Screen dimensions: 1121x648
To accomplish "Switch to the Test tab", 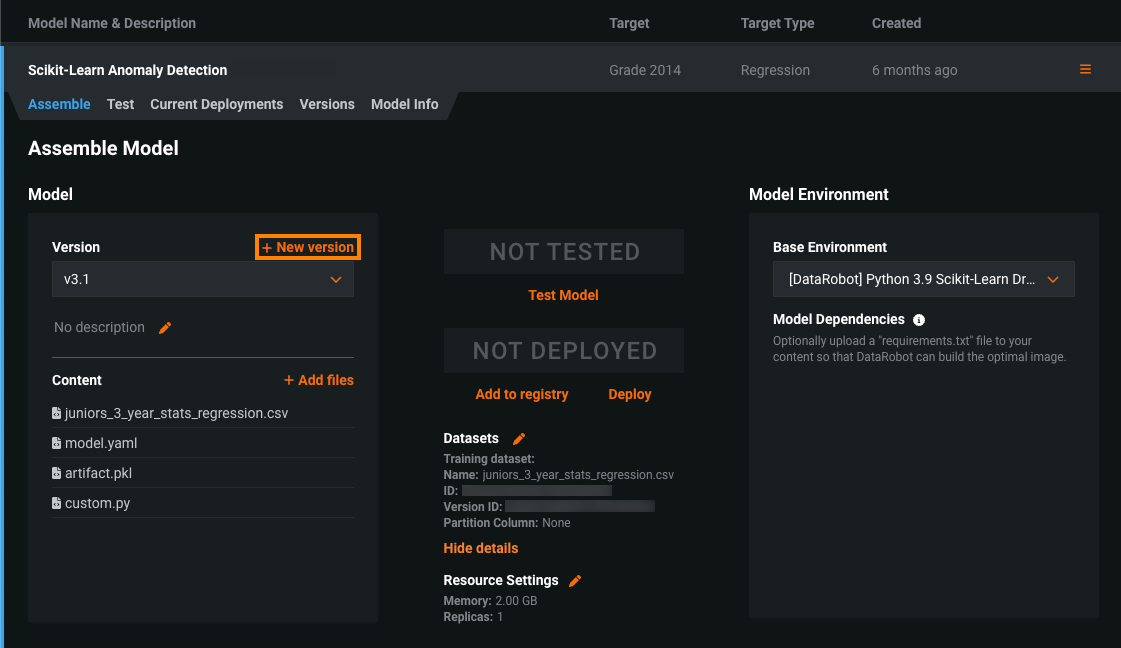I will [120, 104].
